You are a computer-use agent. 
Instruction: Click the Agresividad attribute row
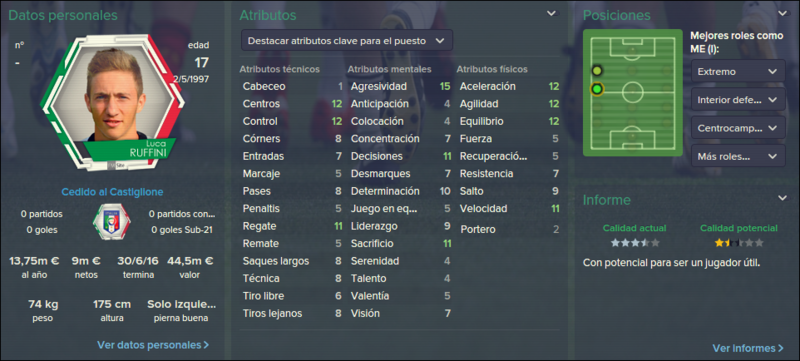point(401,86)
